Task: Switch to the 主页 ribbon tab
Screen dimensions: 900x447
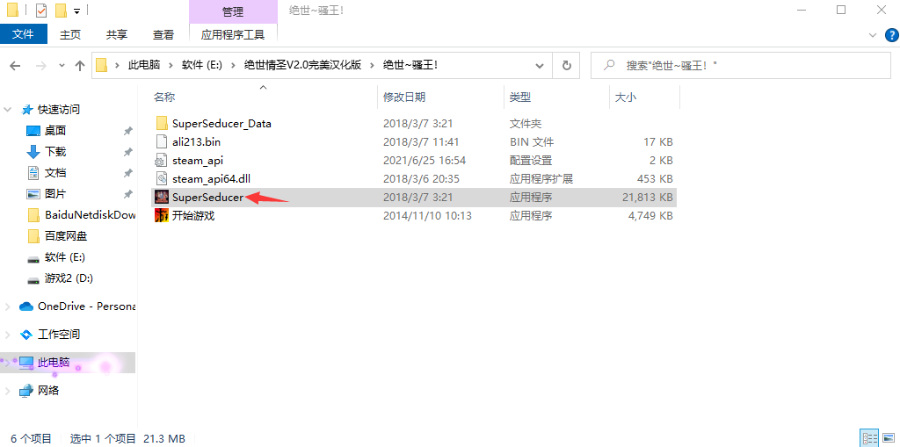Action: 70,35
